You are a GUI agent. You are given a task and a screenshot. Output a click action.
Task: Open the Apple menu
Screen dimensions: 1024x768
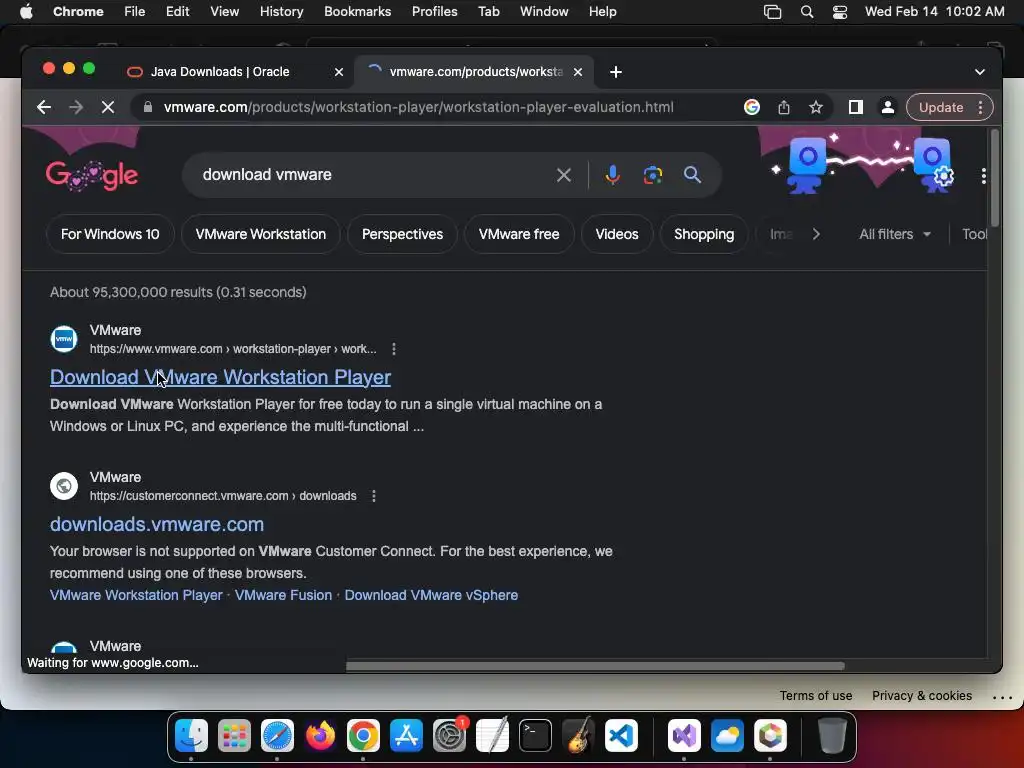tap(26, 12)
